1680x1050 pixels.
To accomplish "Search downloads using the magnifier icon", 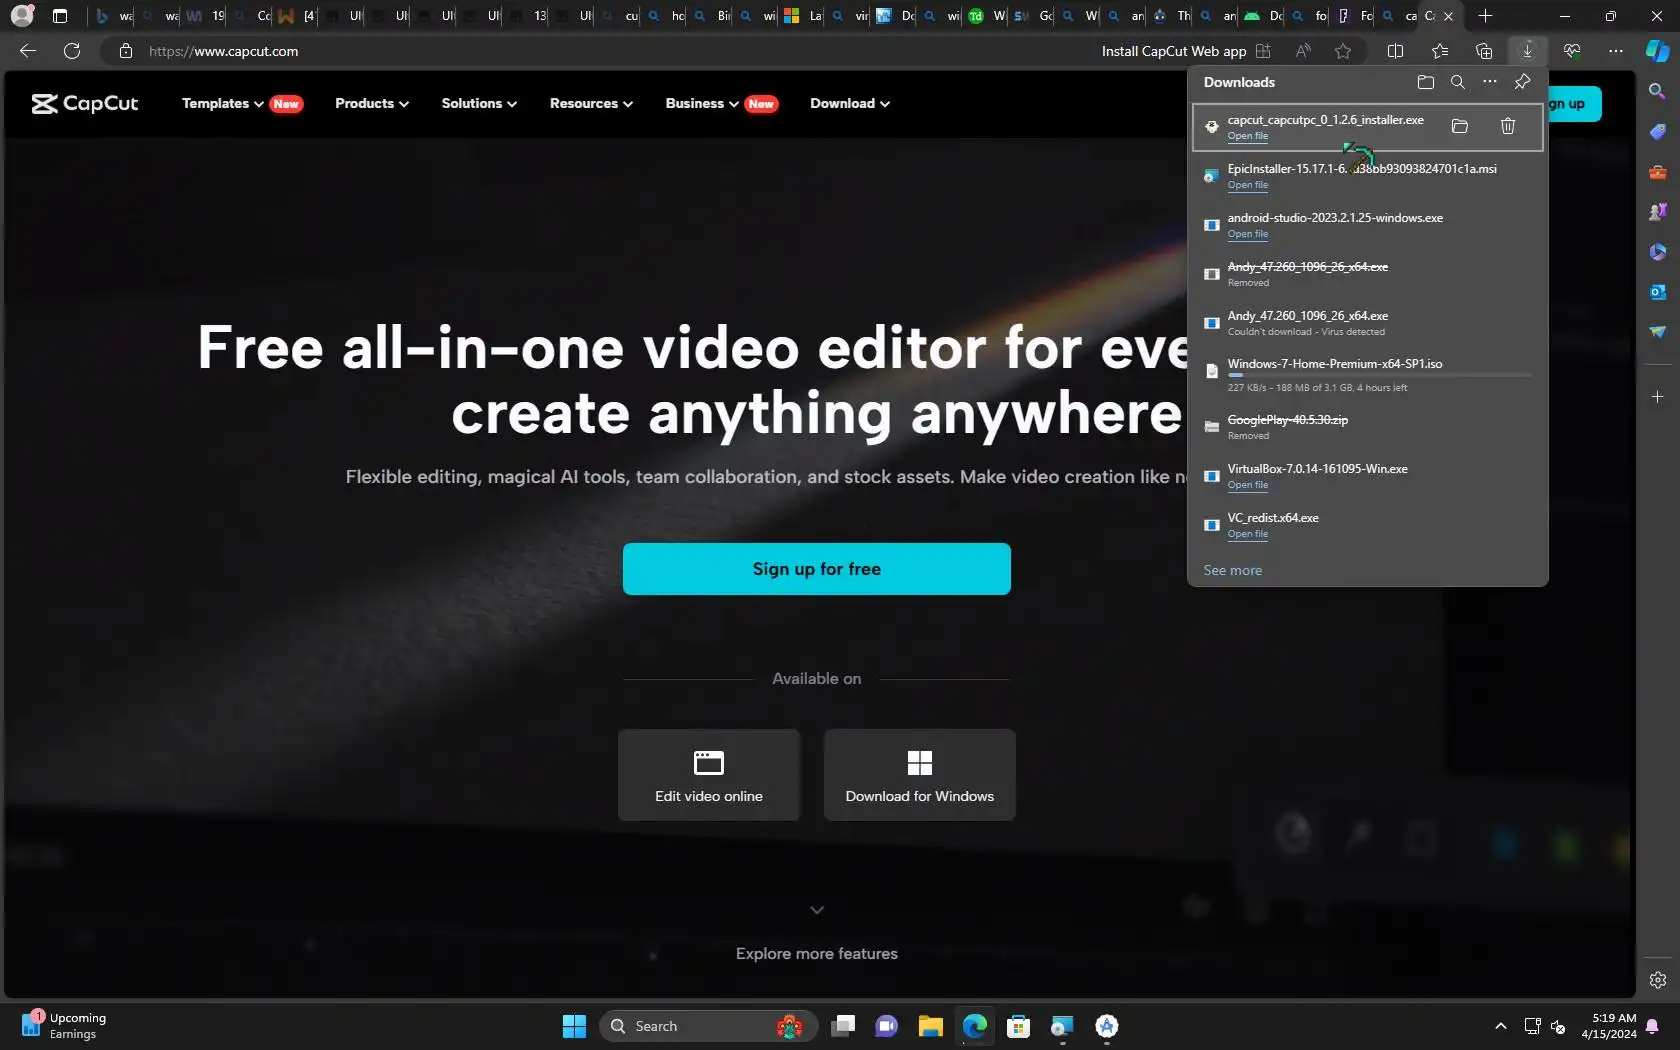I will tap(1458, 82).
